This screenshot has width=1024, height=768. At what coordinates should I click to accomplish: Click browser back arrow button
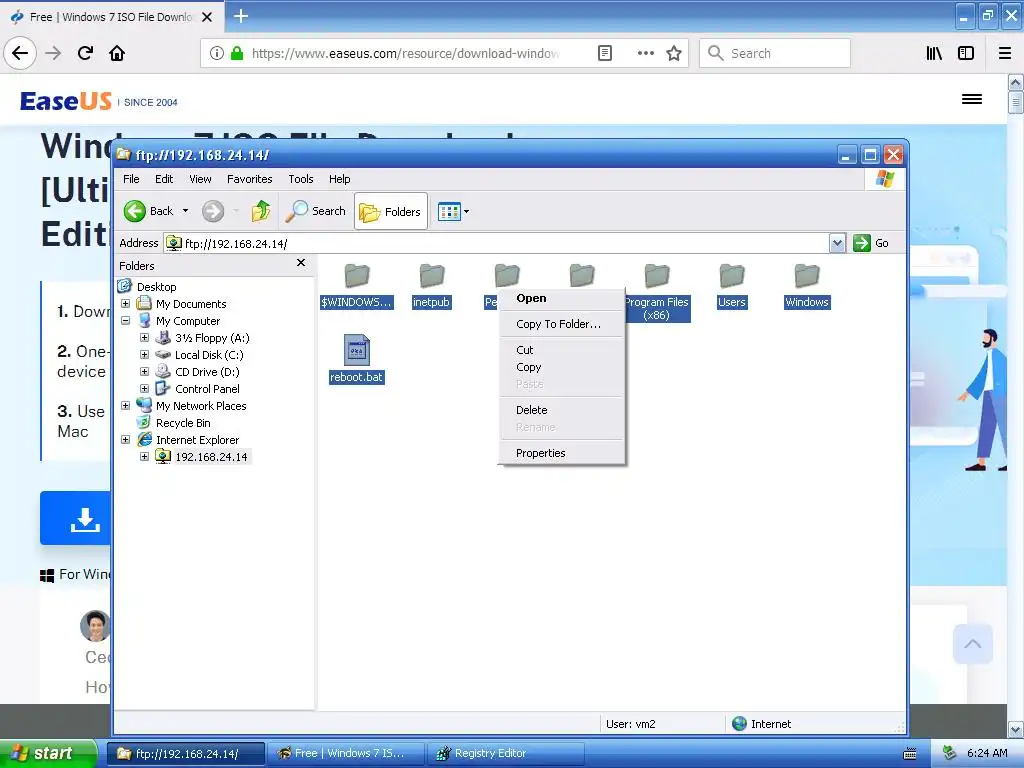pyautogui.click(x=20, y=53)
